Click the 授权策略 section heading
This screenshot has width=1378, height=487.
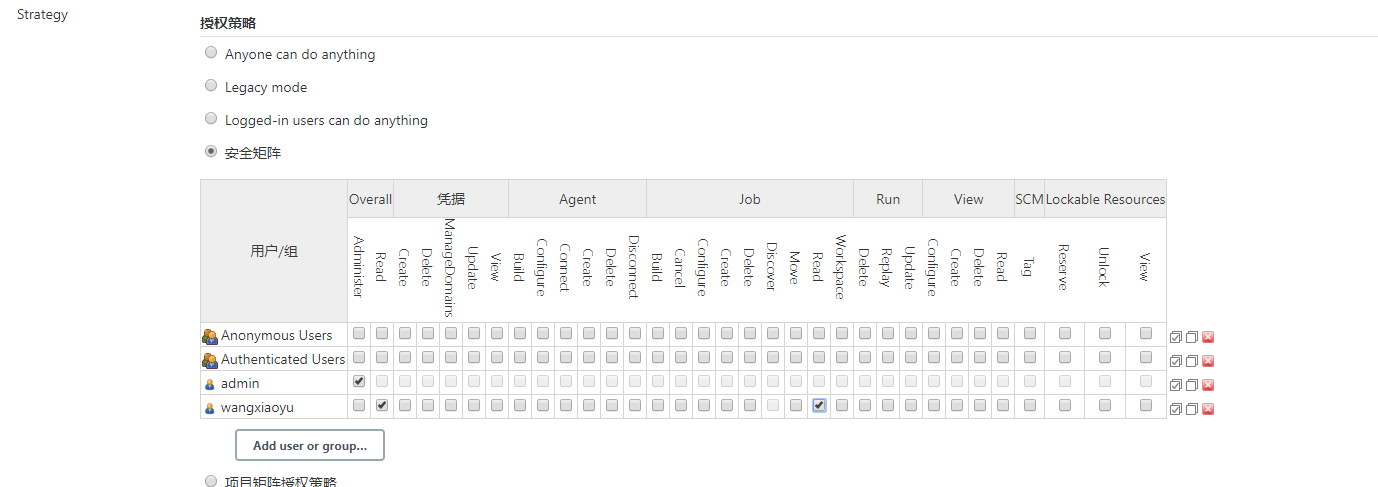(x=228, y=22)
